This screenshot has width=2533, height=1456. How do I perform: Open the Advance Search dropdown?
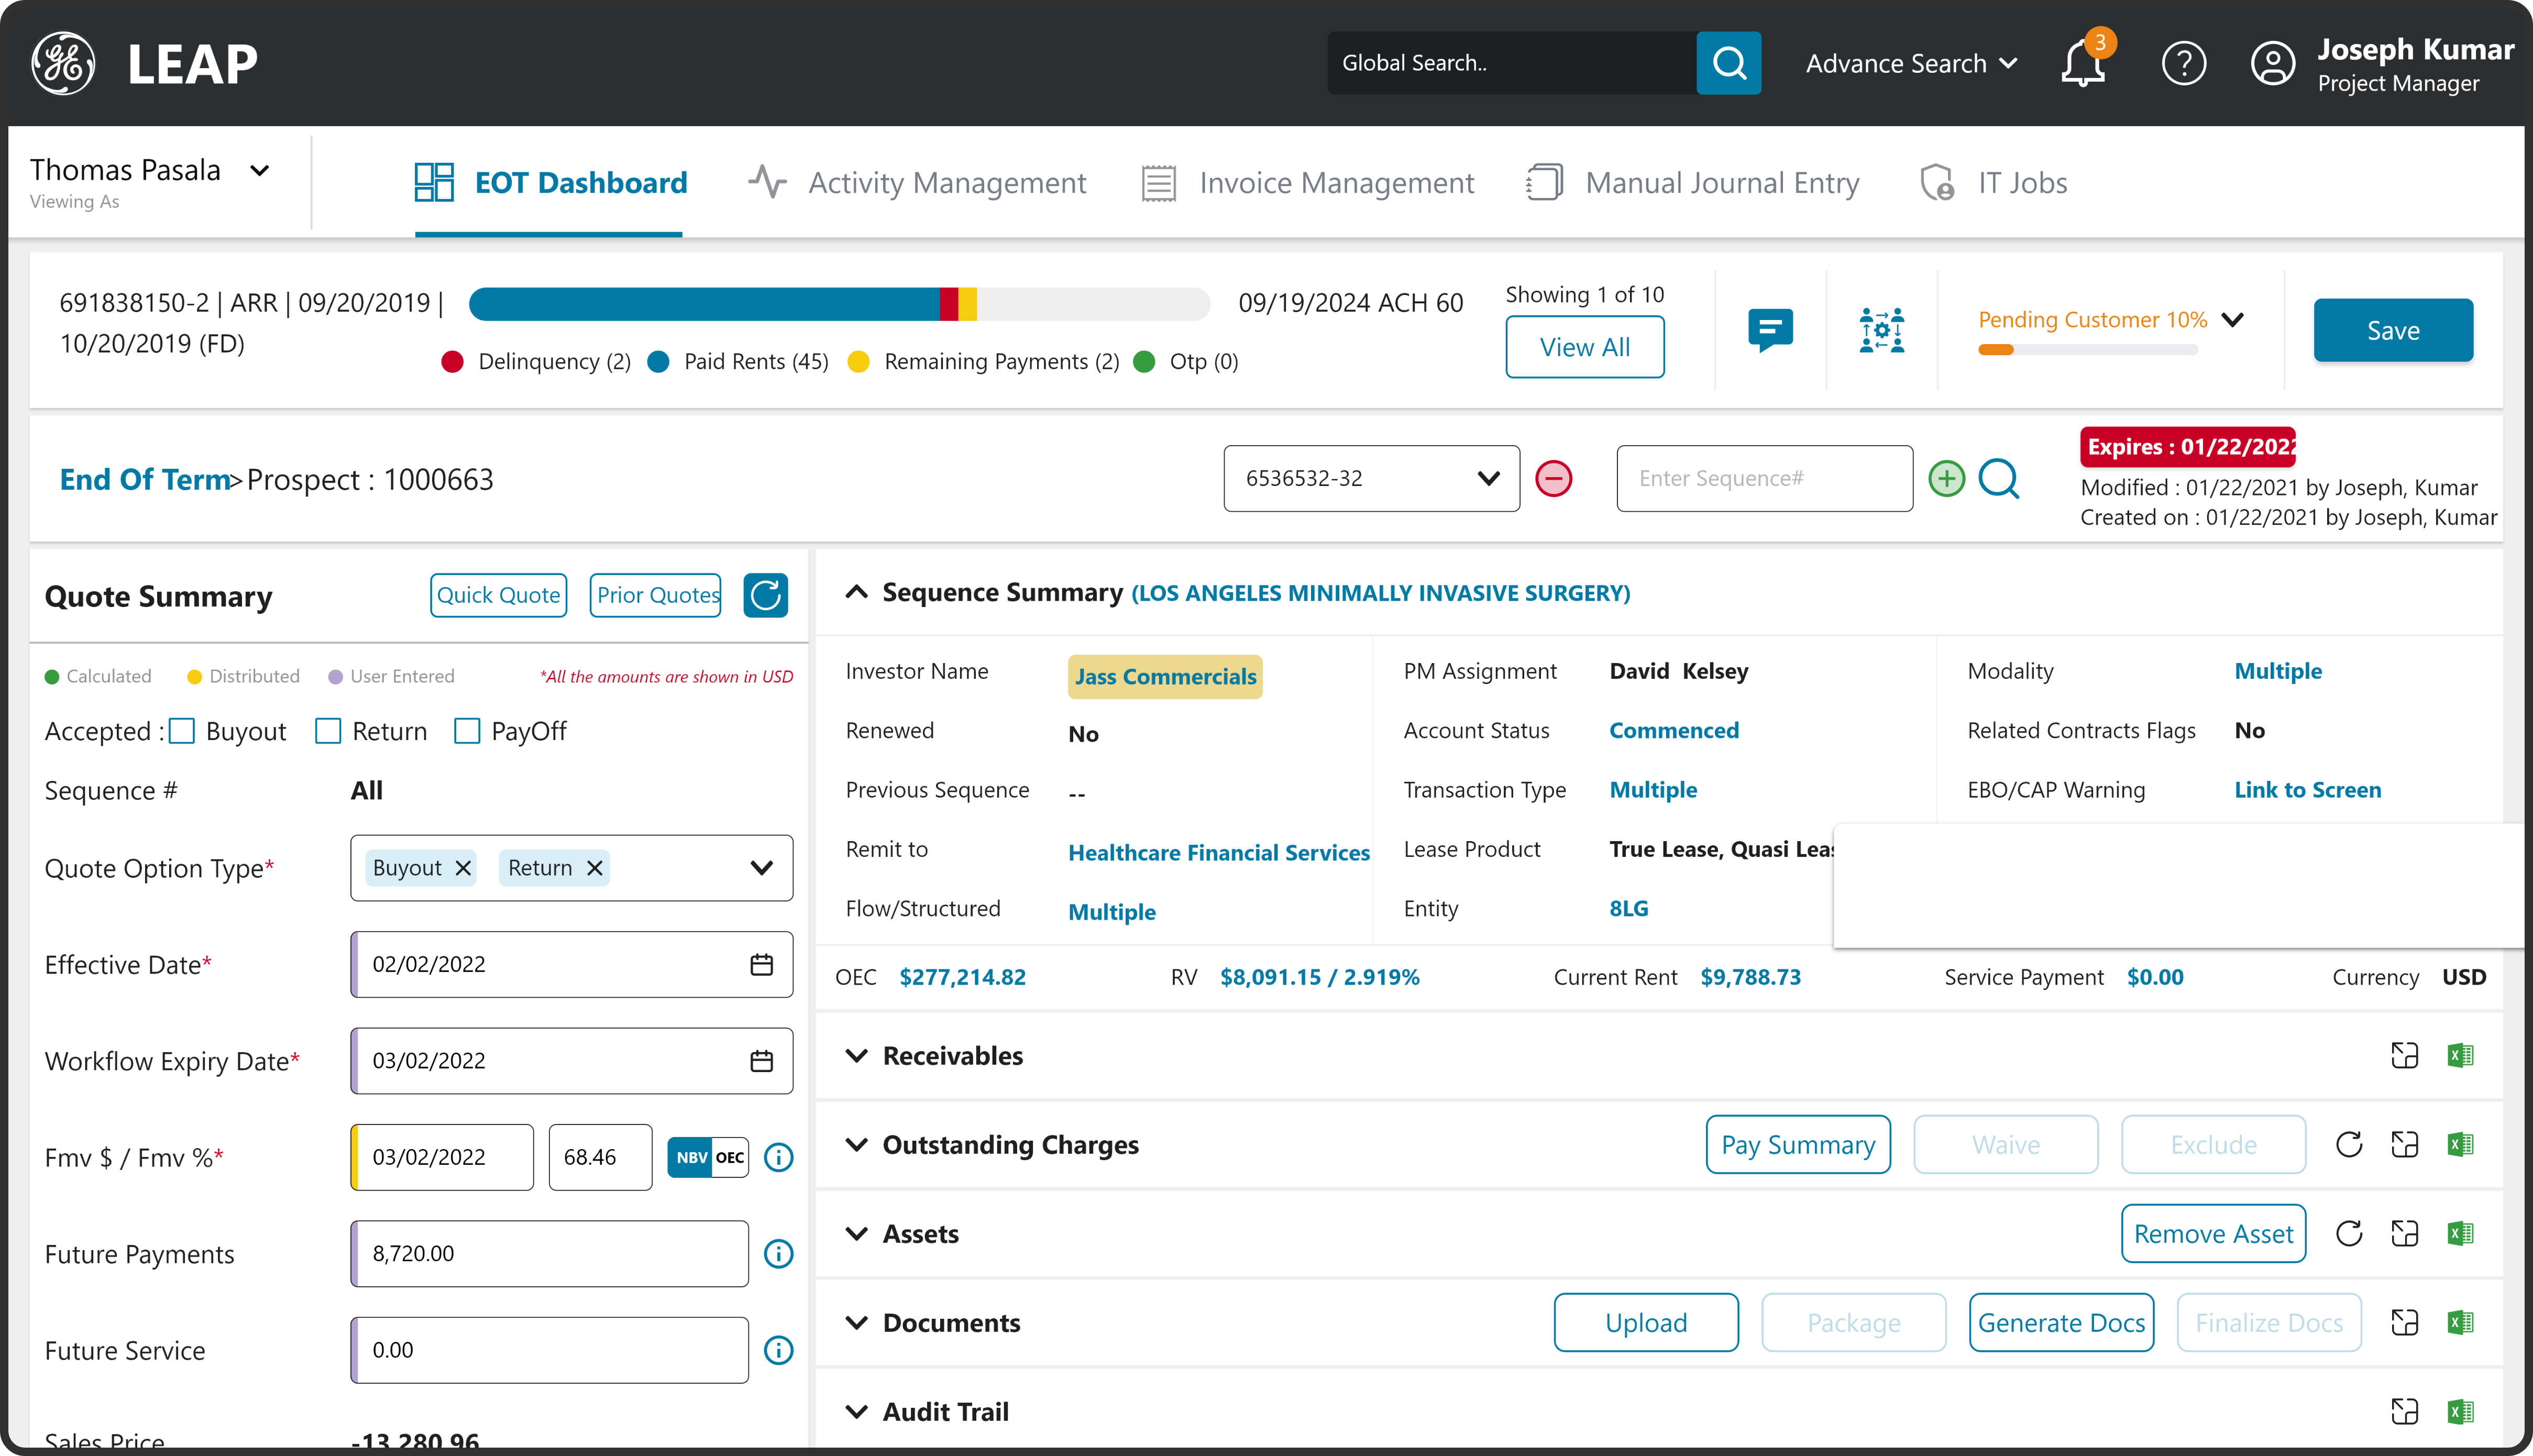pos(1911,63)
